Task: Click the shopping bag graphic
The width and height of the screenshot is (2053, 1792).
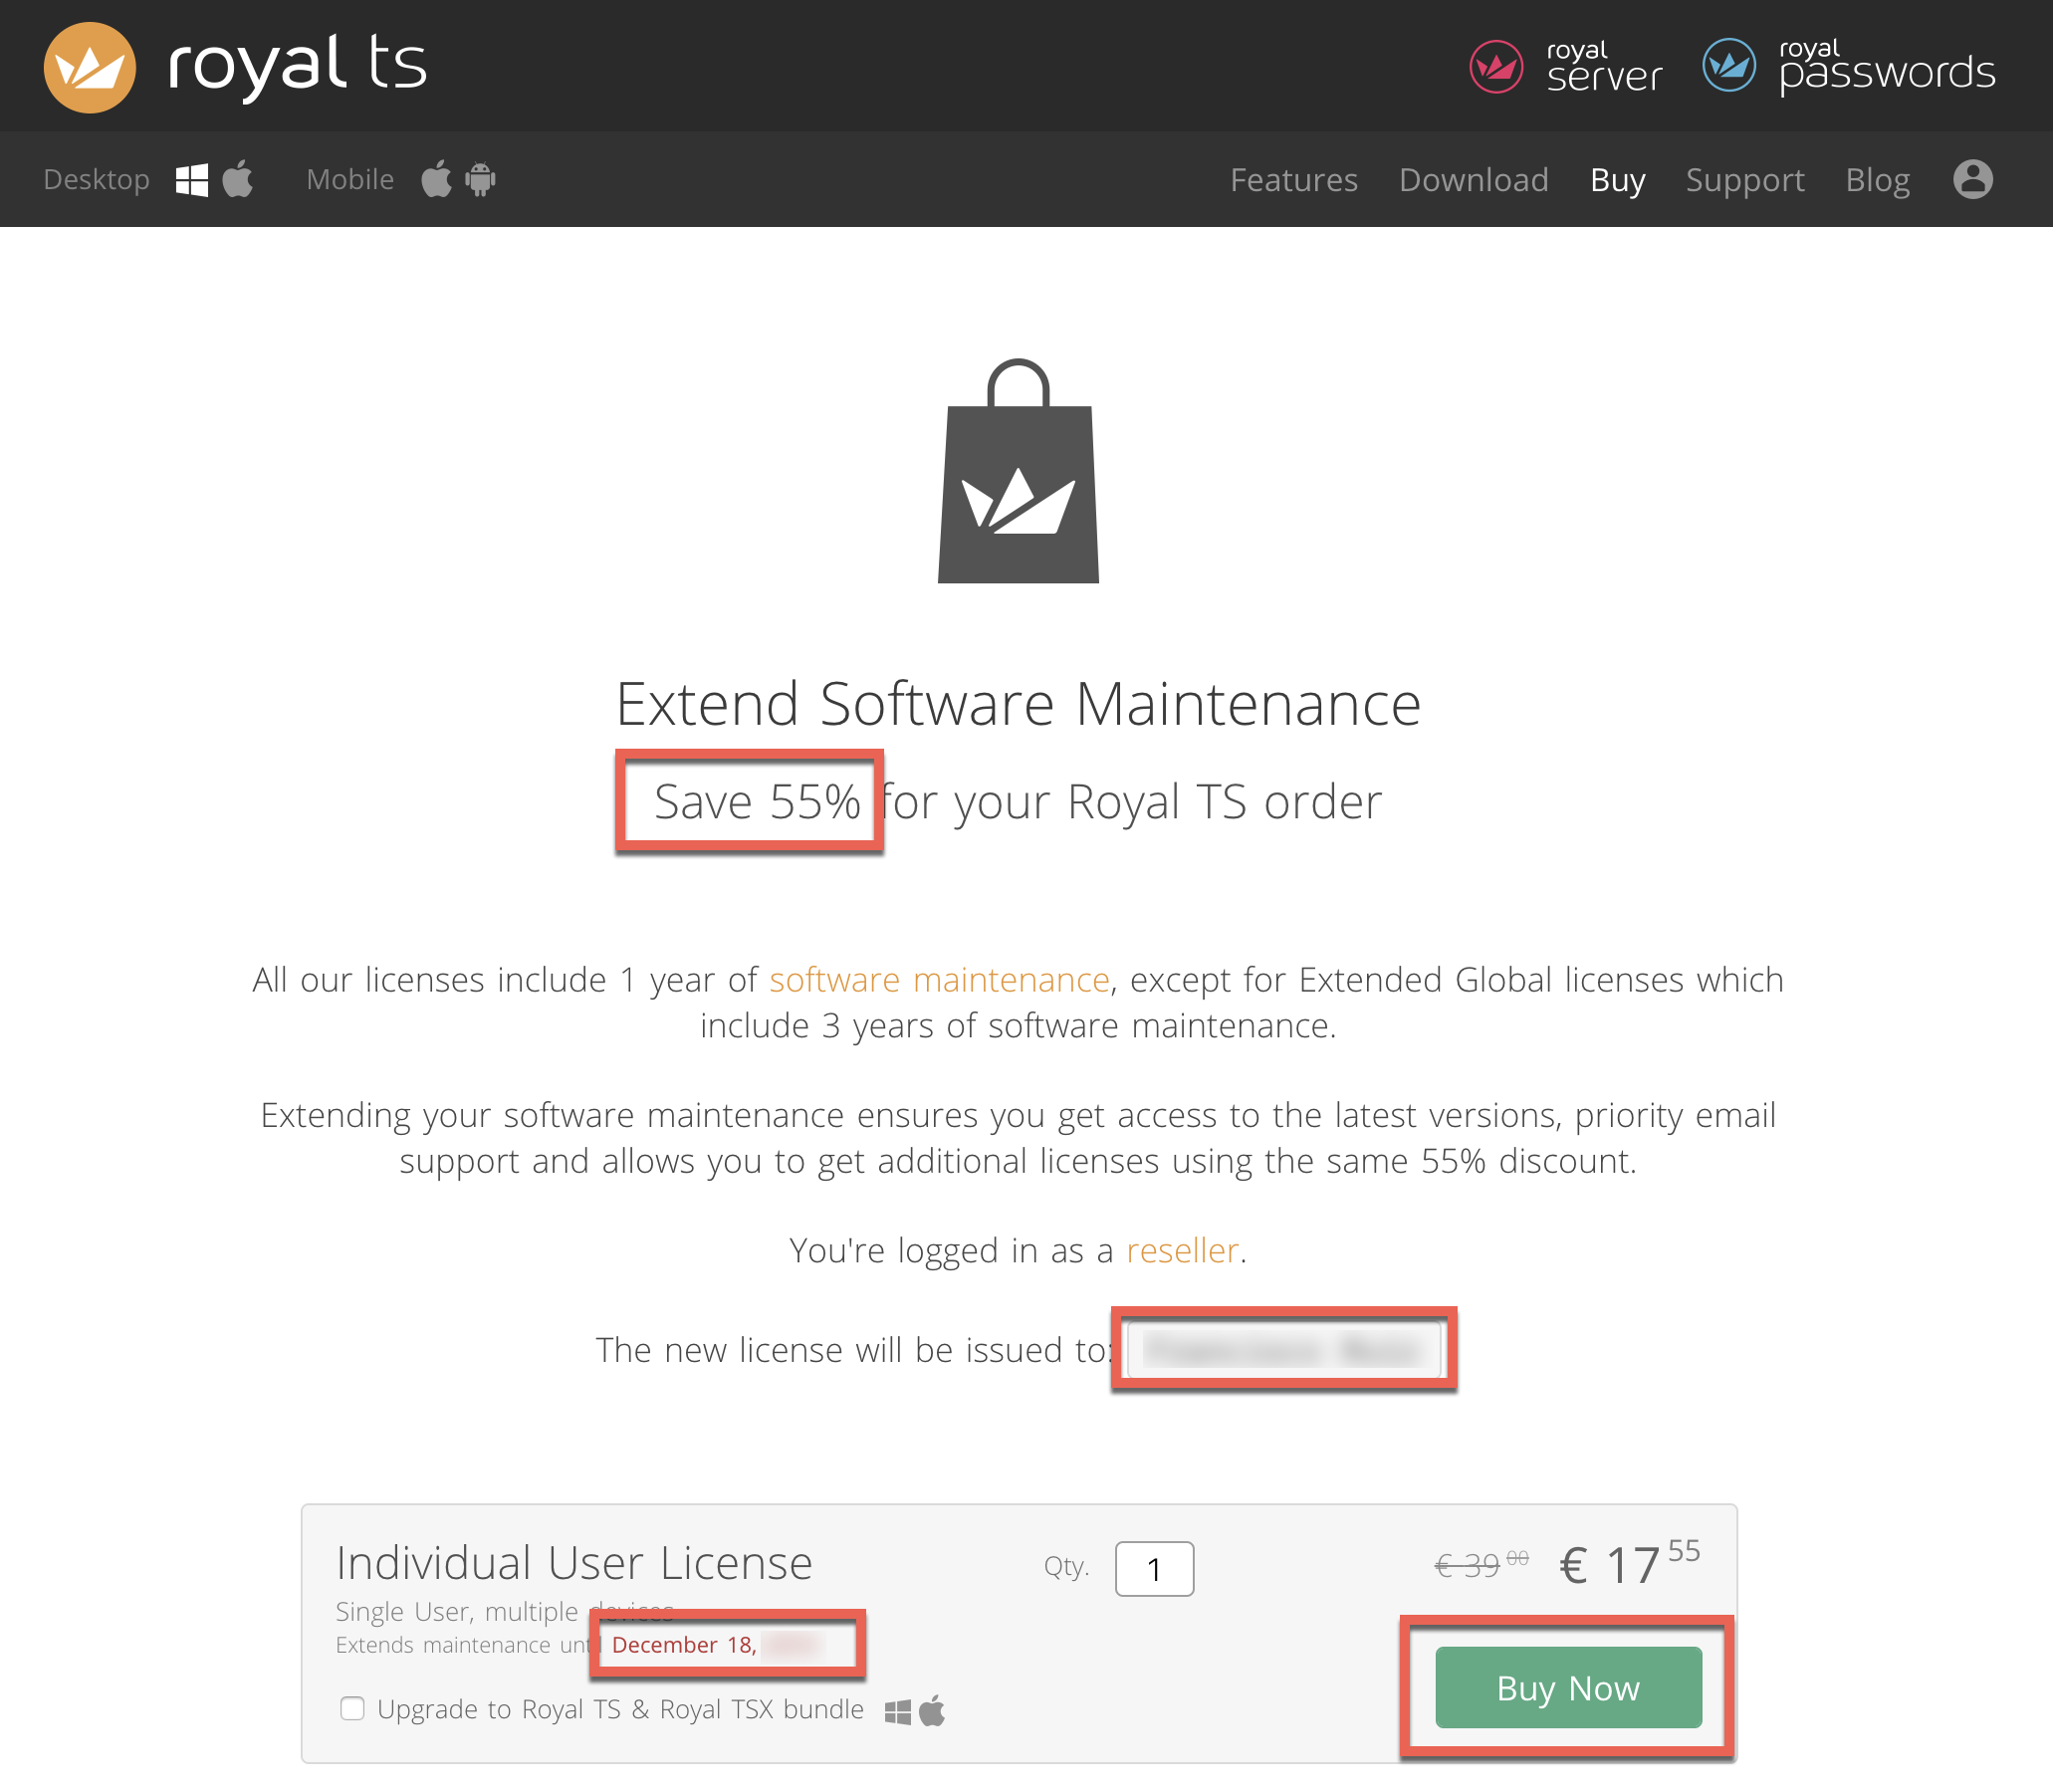Action: pyautogui.click(x=1018, y=471)
